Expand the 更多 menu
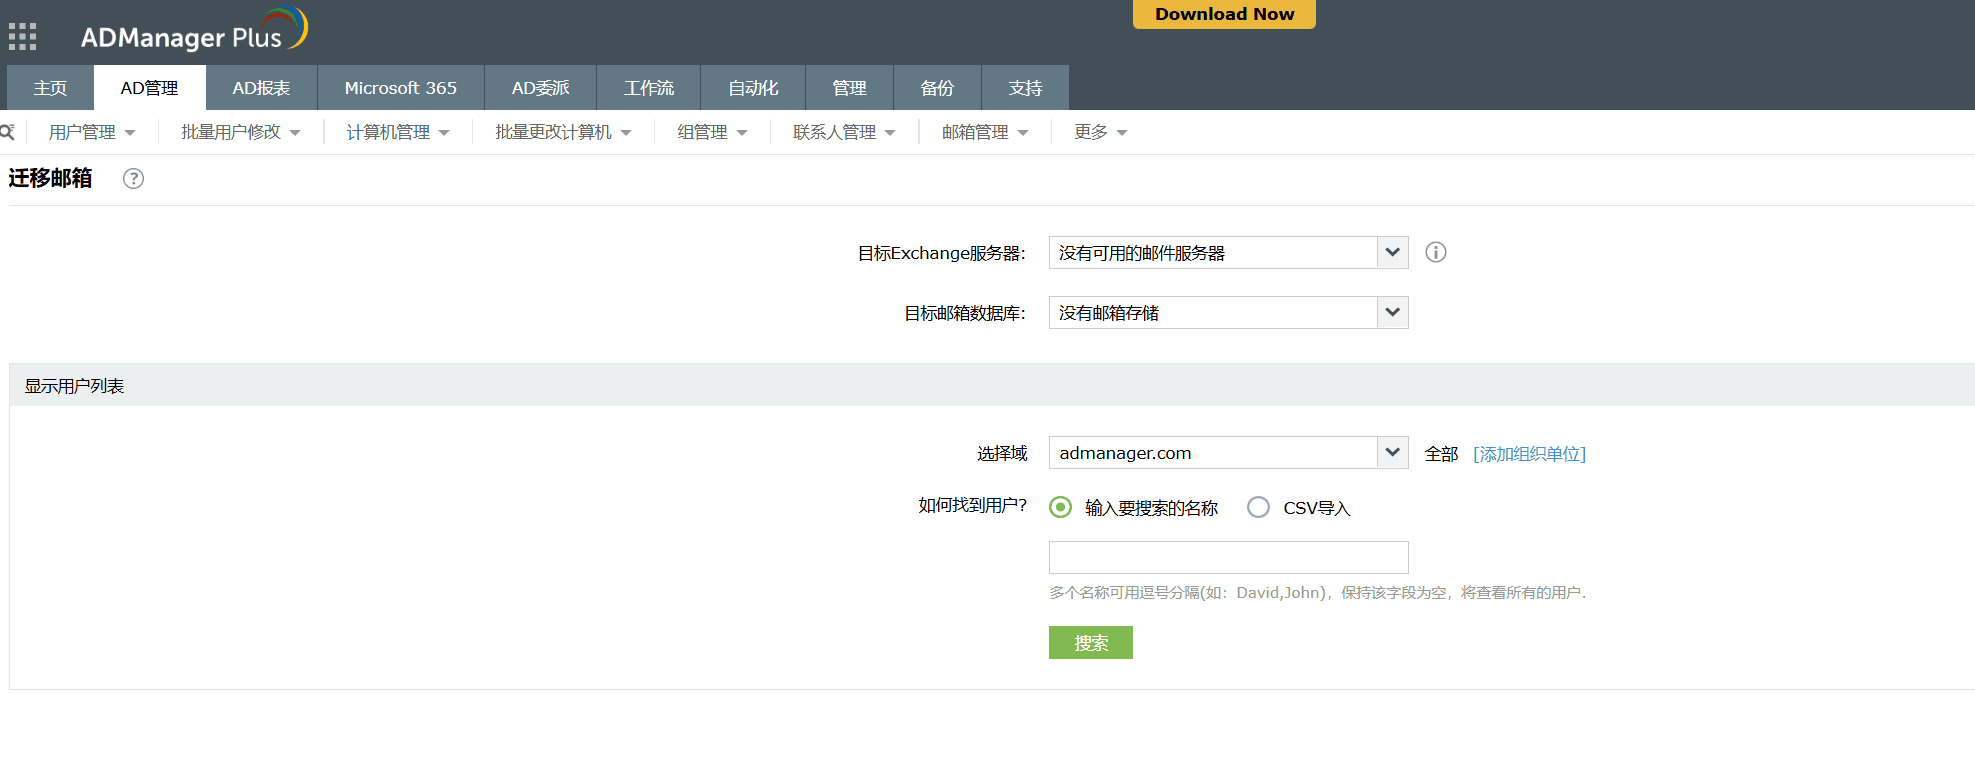This screenshot has width=1975, height=766. [1100, 132]
